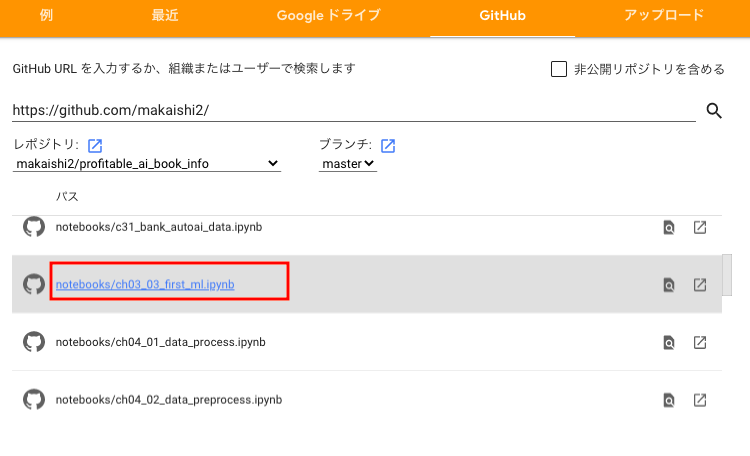Preview ch04_01_data_process notebook with file-search icon
750x456 pixels.
coord(669,343)
